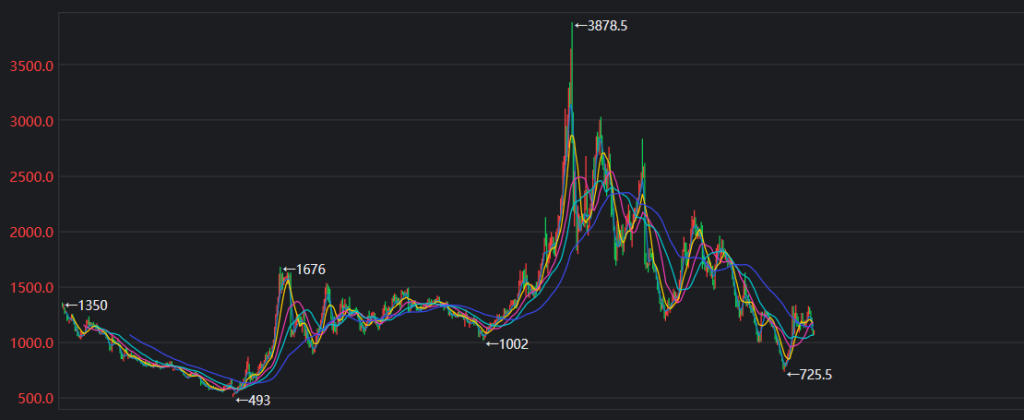This screenshot has height=420, width=1024.
Task: Click the 3500.0 y-axis label
Action: point(30,66)
